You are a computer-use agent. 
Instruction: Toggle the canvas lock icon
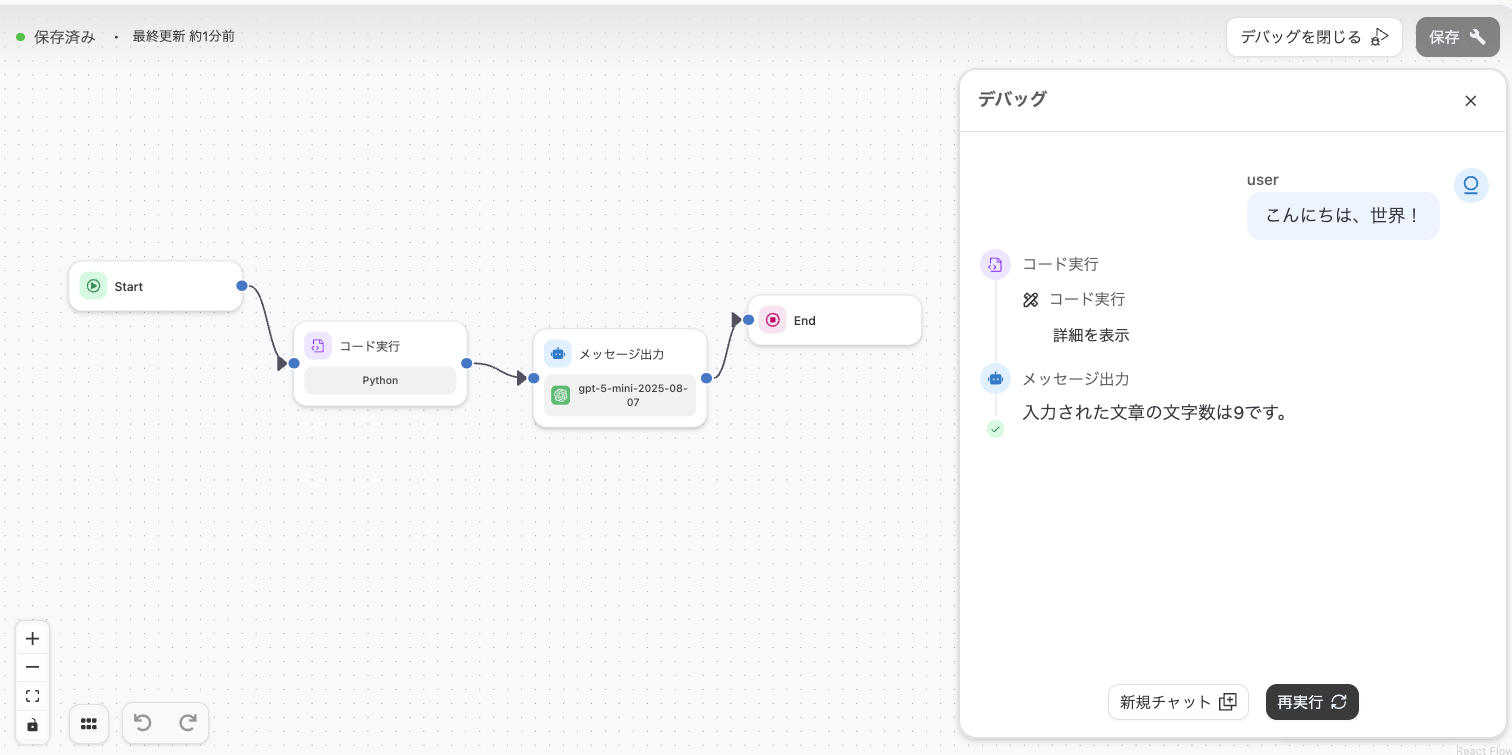pos(32,724)
